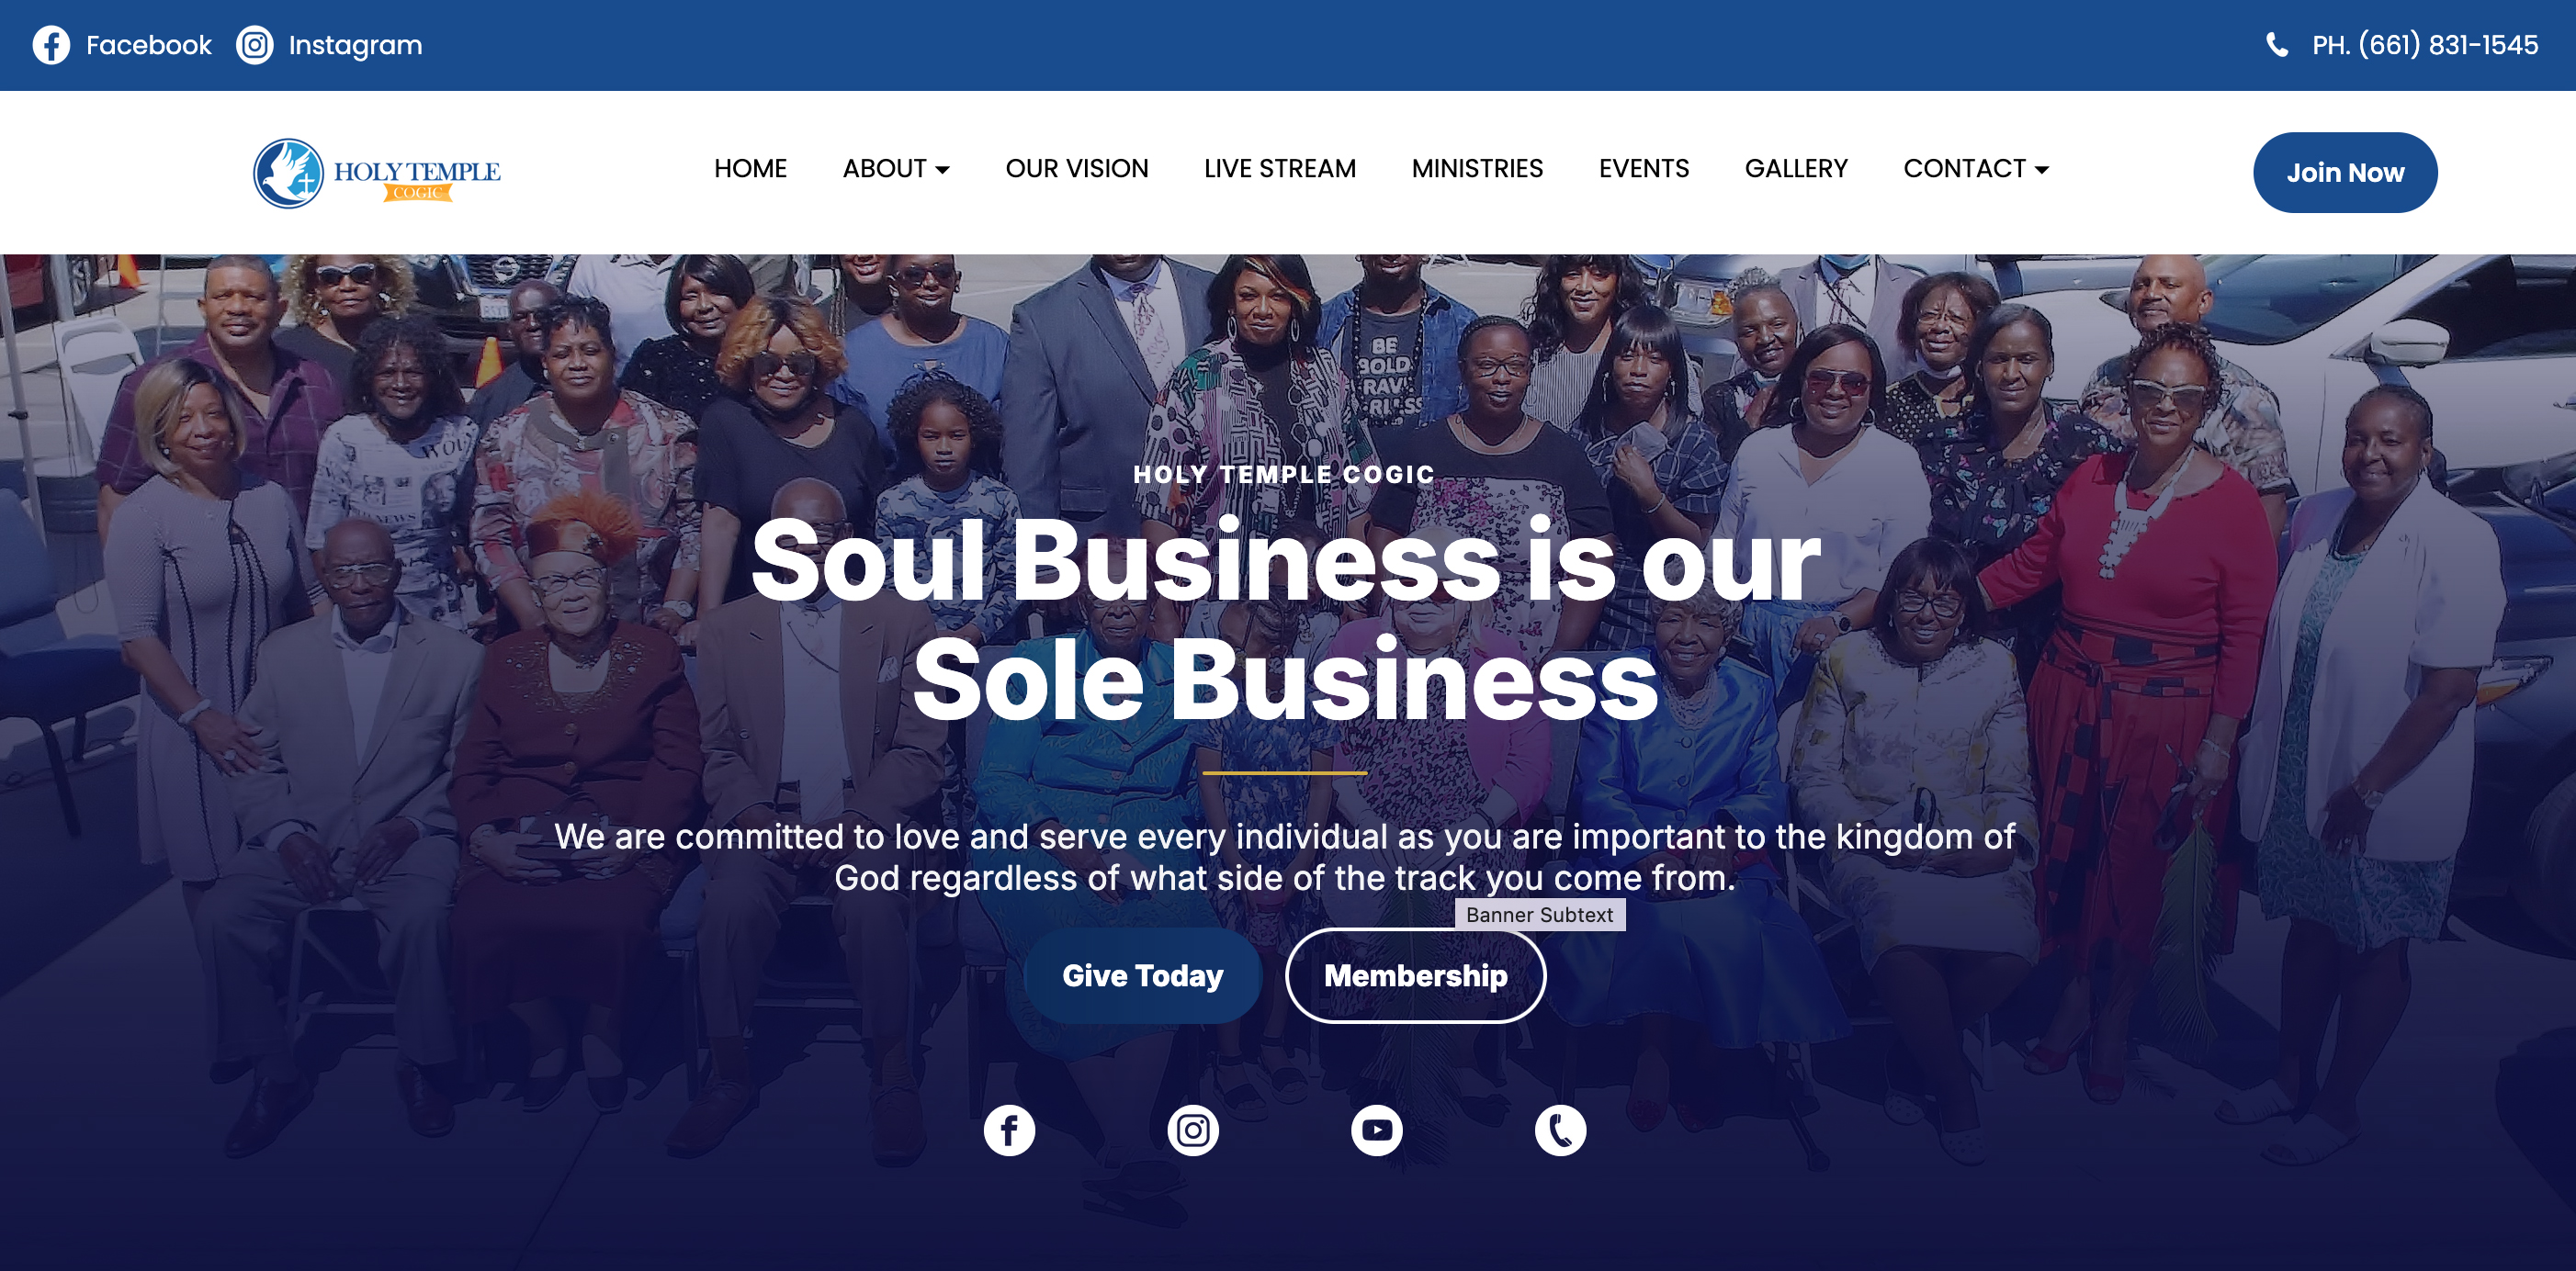This screenshot has width=2576, height=1271.
Task: Select MINISTRIES in navigation bar
Action: (x=1477, y=169)
